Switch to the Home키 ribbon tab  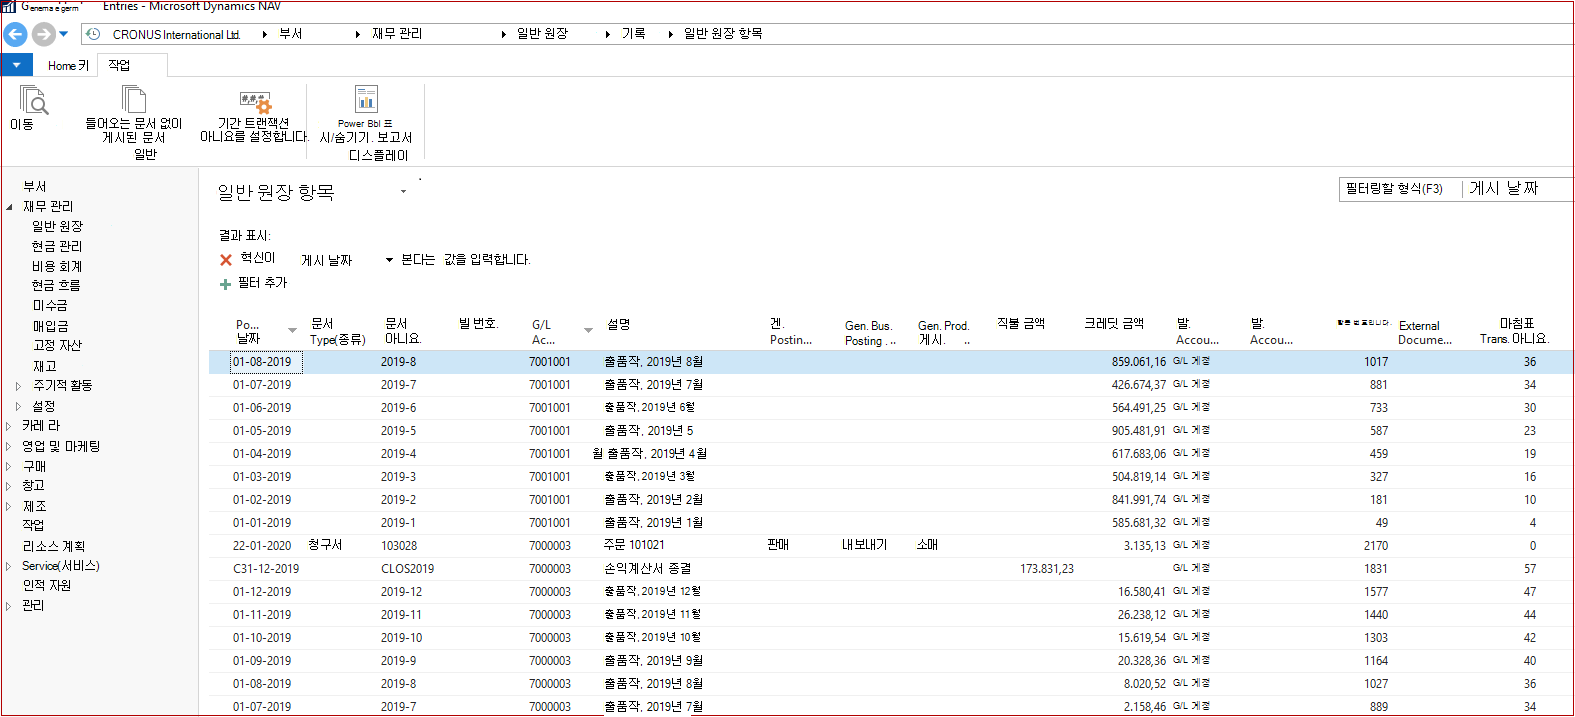point(68,66)
